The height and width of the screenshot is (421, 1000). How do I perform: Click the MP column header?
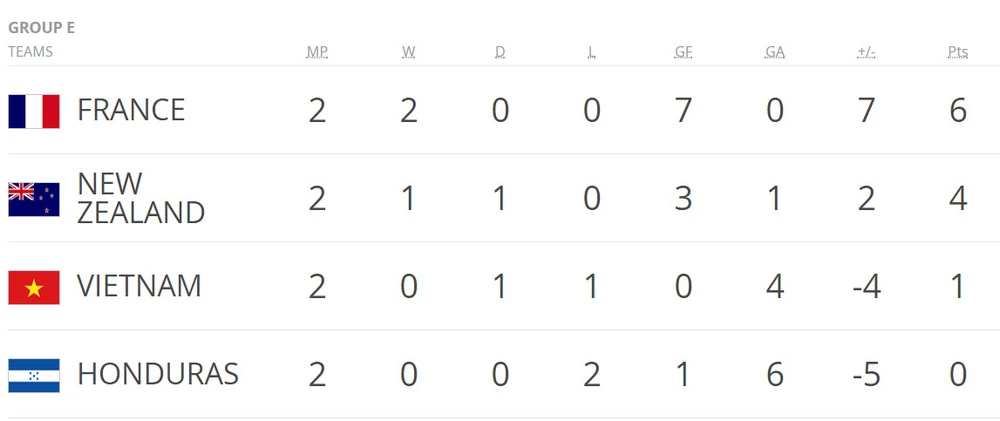[317, 52]
